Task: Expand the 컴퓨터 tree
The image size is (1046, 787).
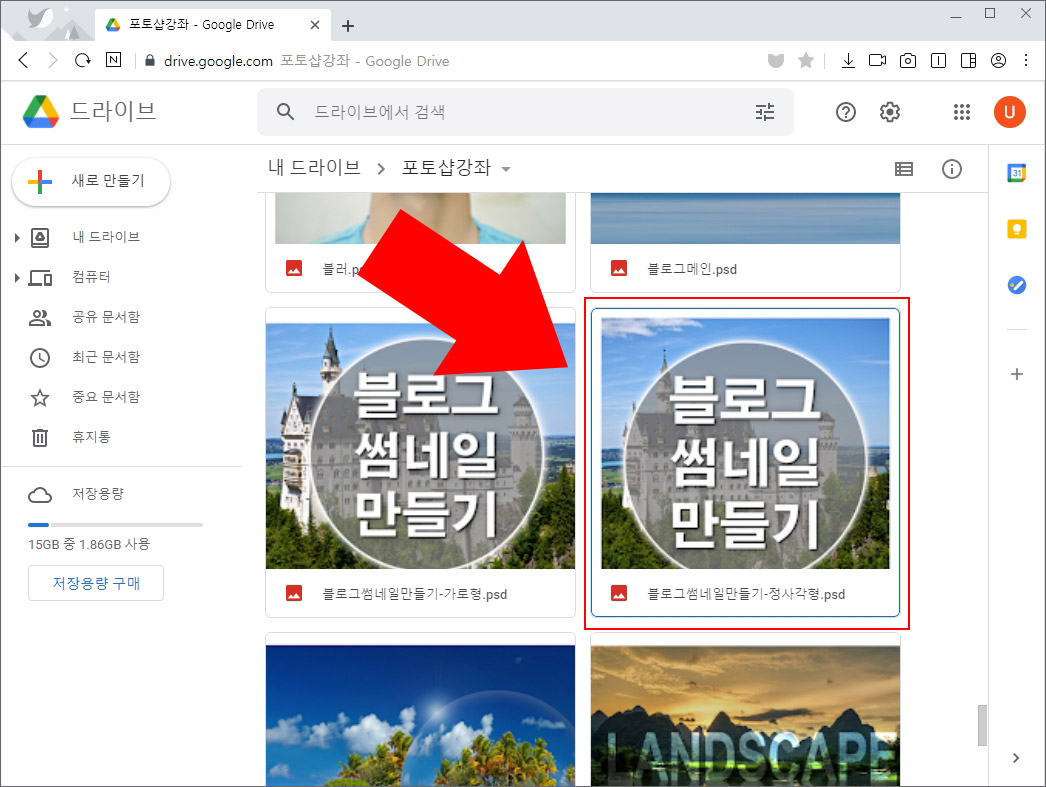Action: coord(17,277)
